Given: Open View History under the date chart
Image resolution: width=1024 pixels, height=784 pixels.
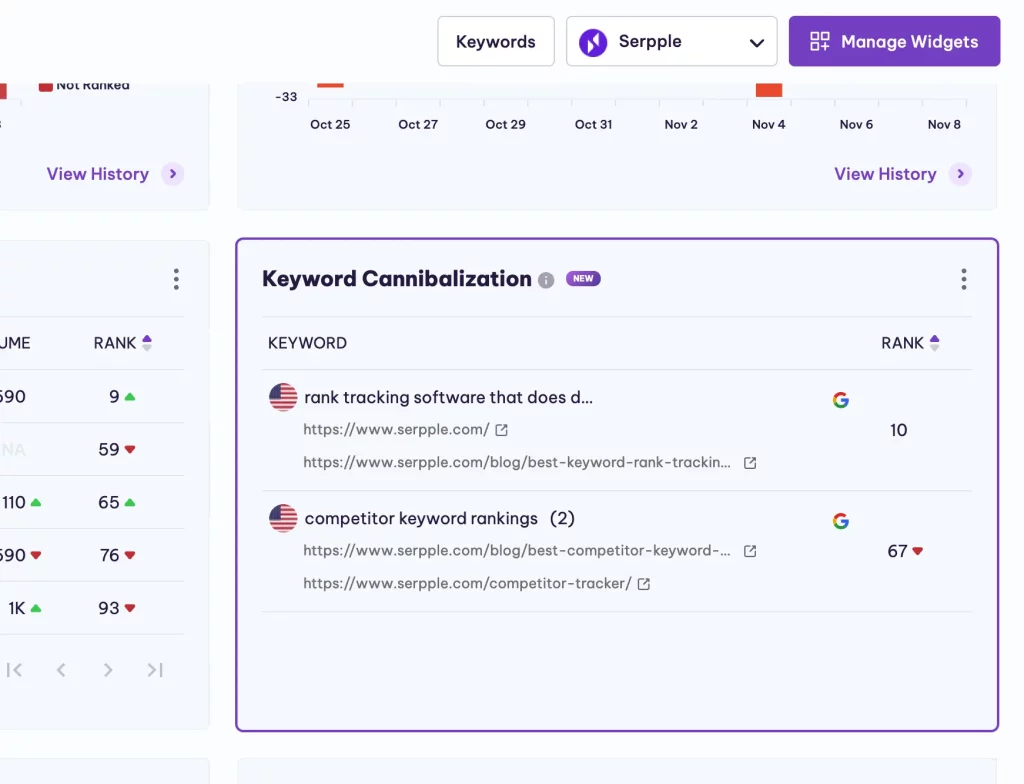Looking at the screenshot, I should click(885, 174).
